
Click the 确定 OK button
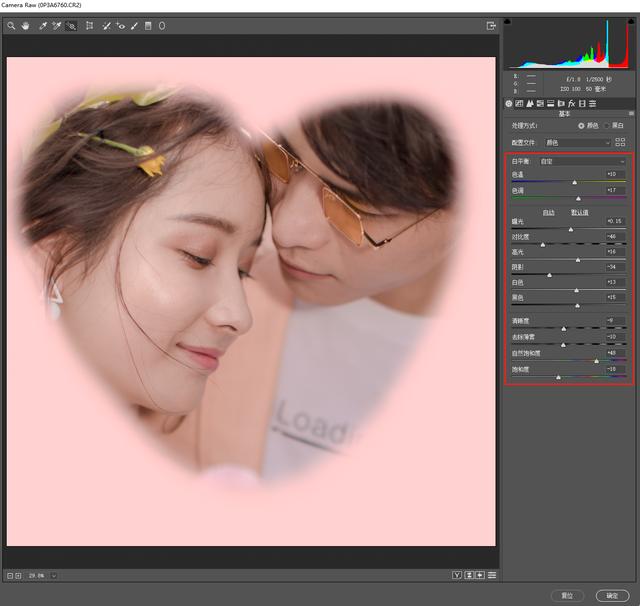tap(612, 596)
